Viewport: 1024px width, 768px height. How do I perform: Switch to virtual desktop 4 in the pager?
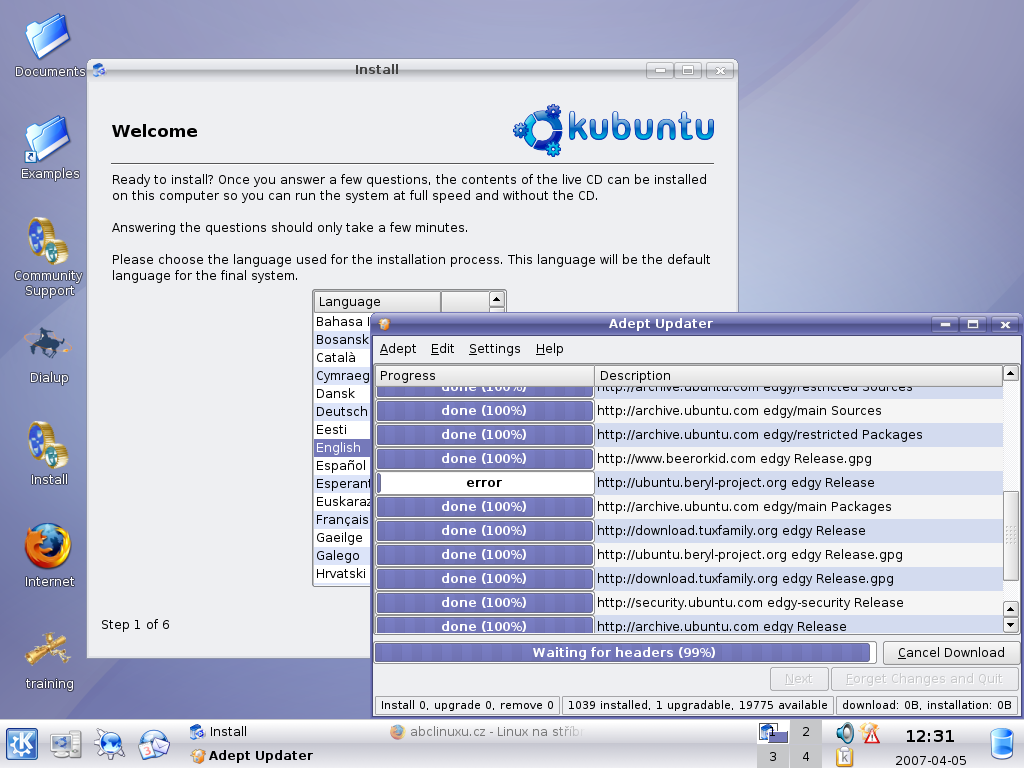(x=806, y=756)
